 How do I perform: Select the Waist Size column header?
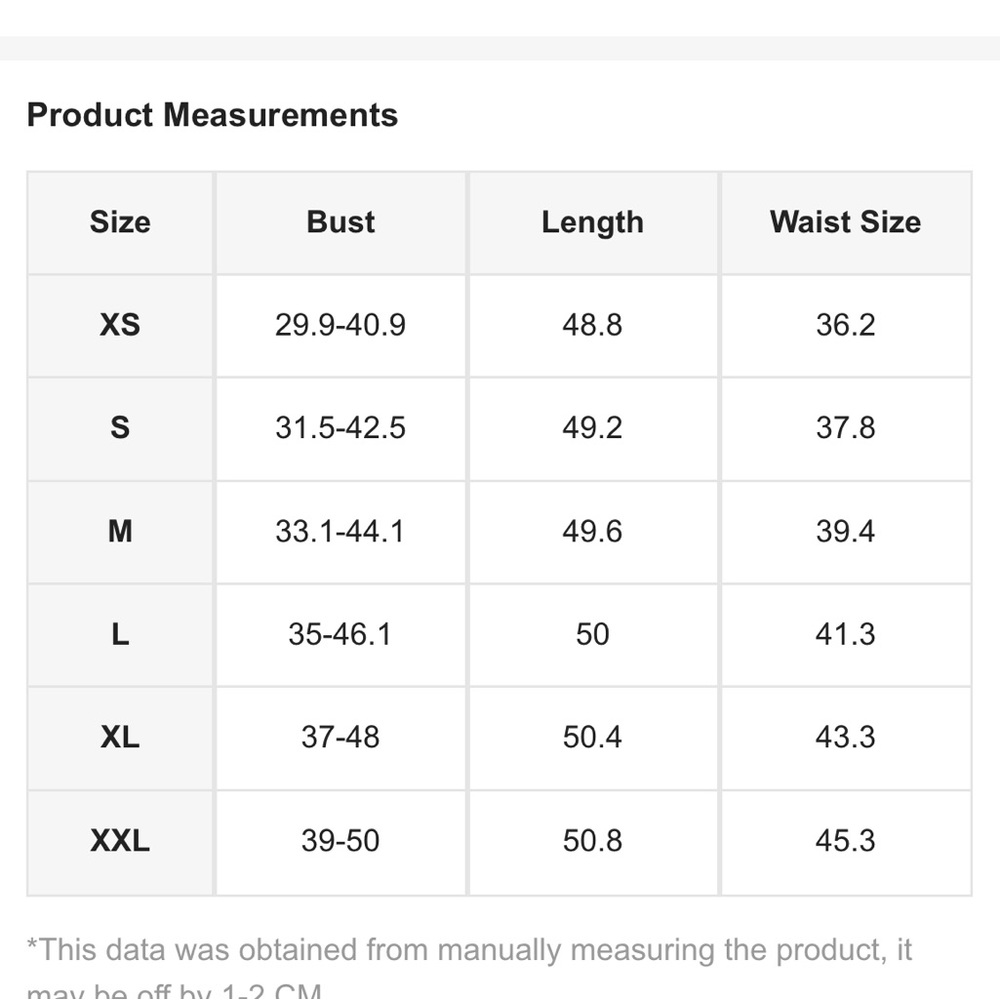[x=845, y=223]
